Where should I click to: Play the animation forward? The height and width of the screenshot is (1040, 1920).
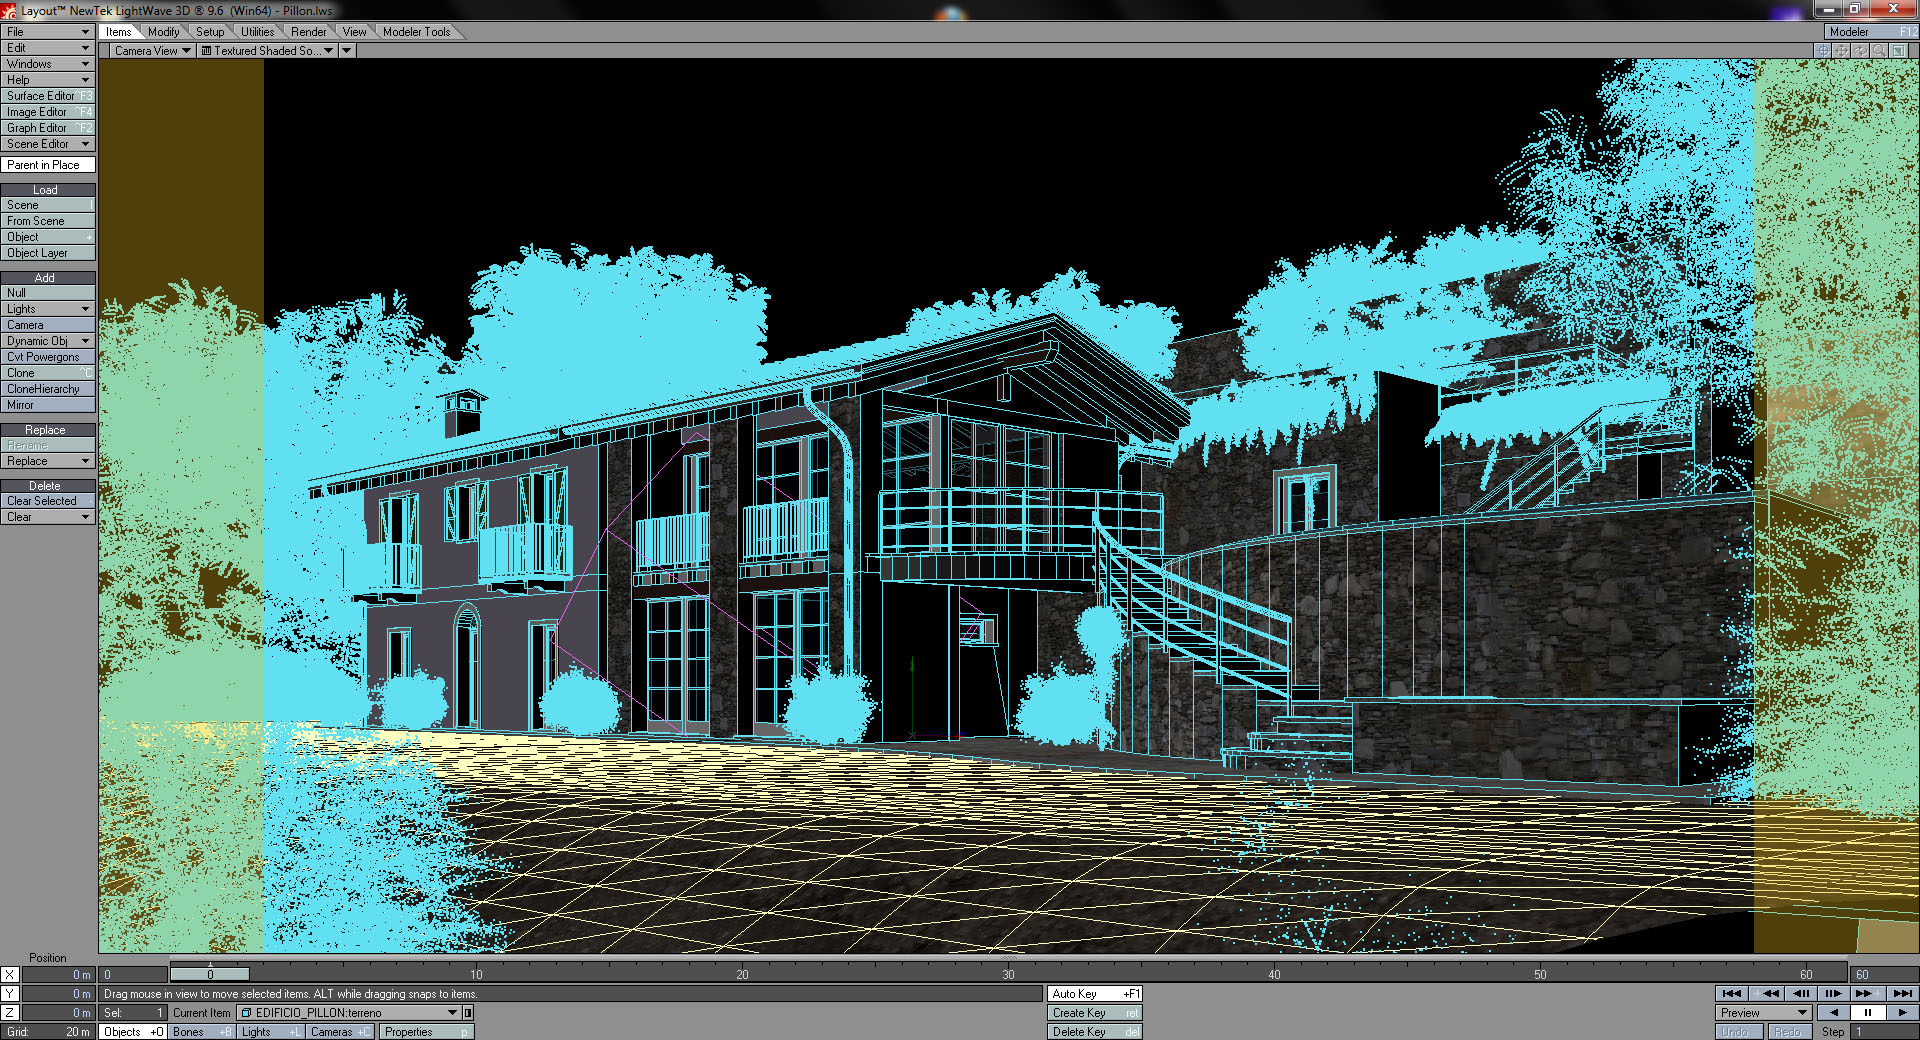1901,1012
